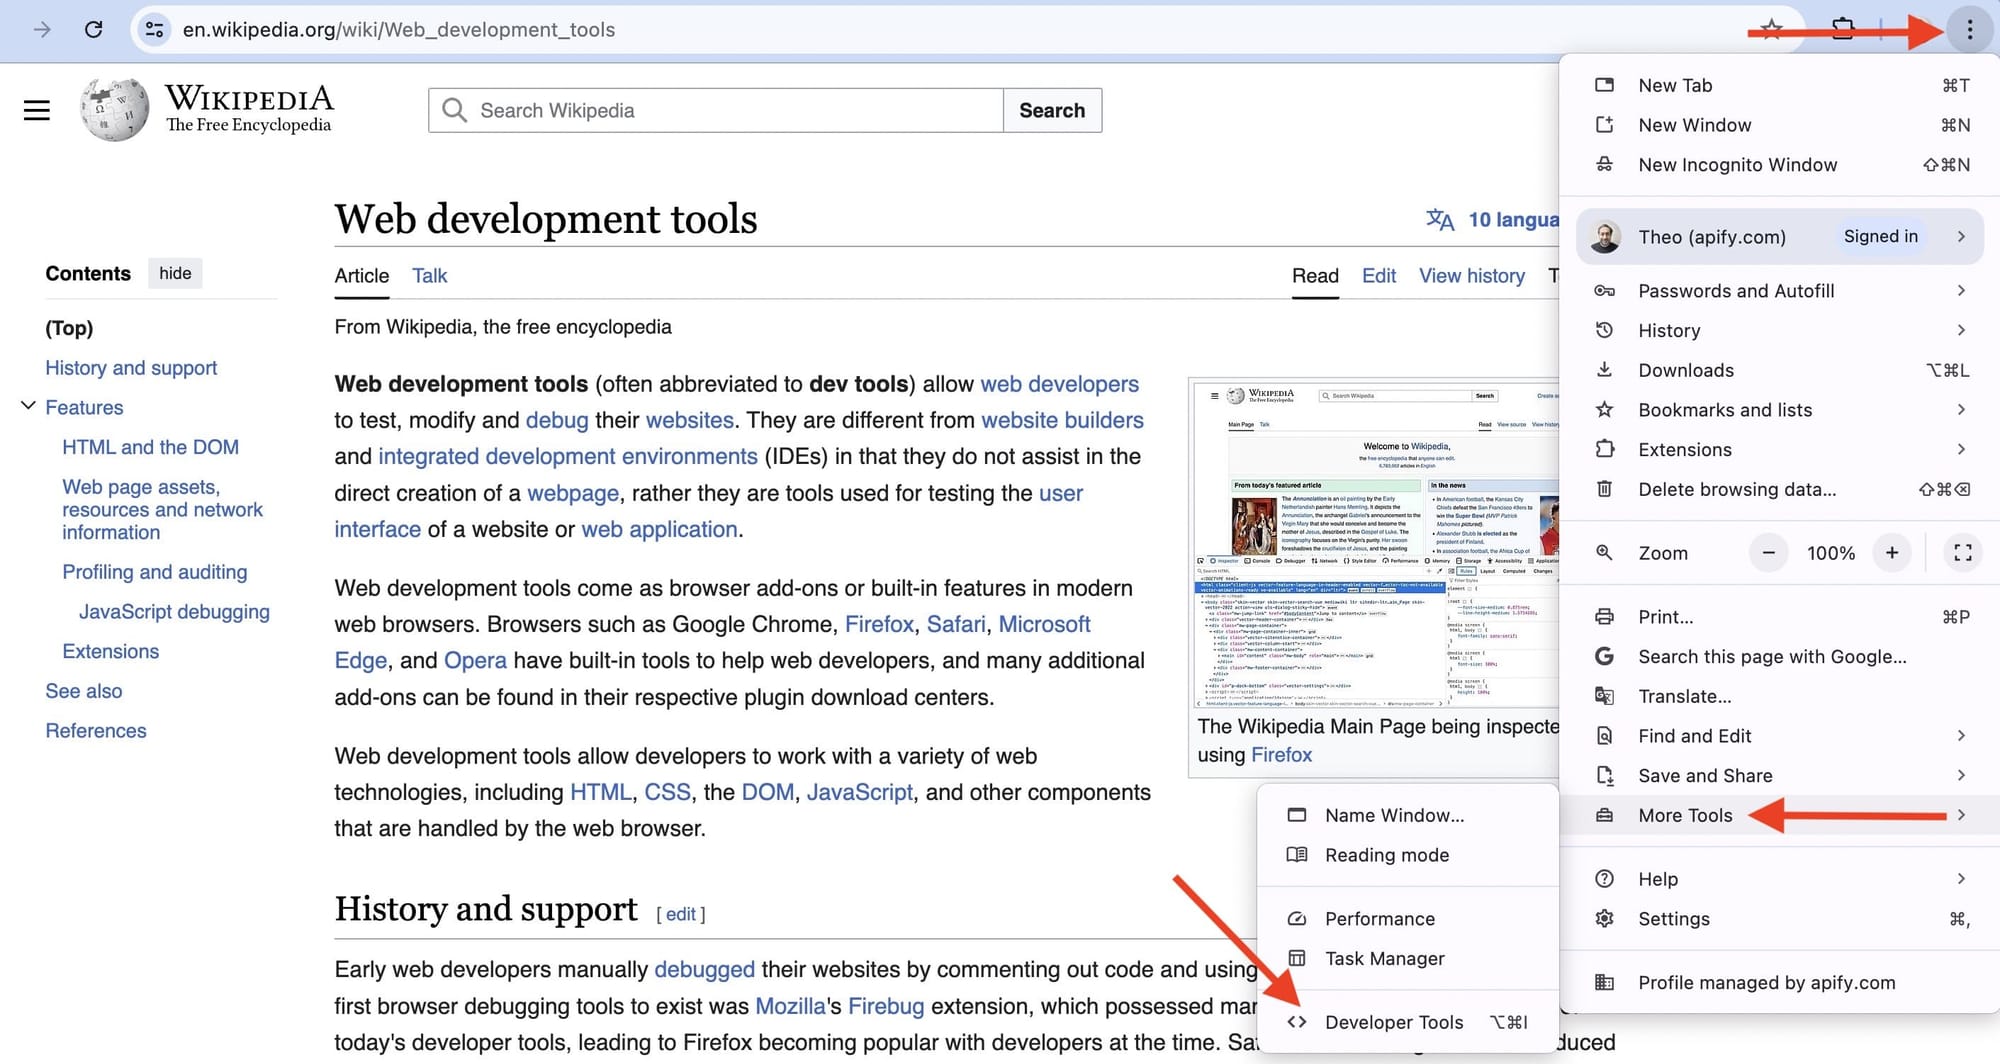Image resolution: width=2000 pixels, height=1064 pixels.
Task: Bookmark this page with the star icon
Action: coord(1771,29)
